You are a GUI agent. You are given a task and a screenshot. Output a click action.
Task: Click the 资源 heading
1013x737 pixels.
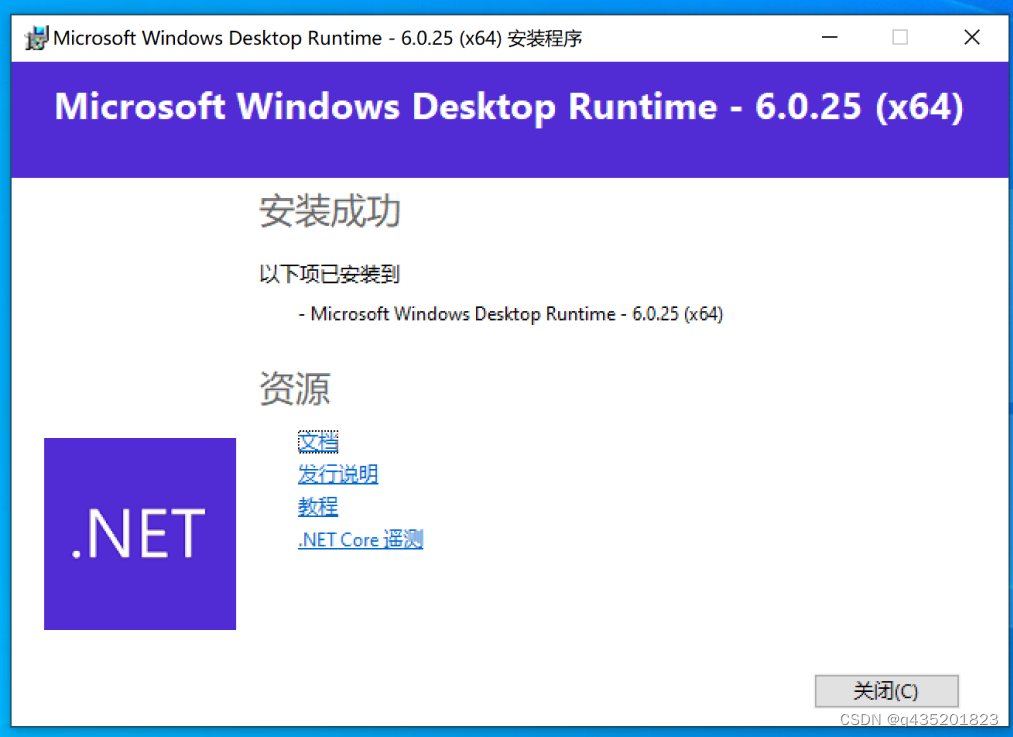coord(295,388)
